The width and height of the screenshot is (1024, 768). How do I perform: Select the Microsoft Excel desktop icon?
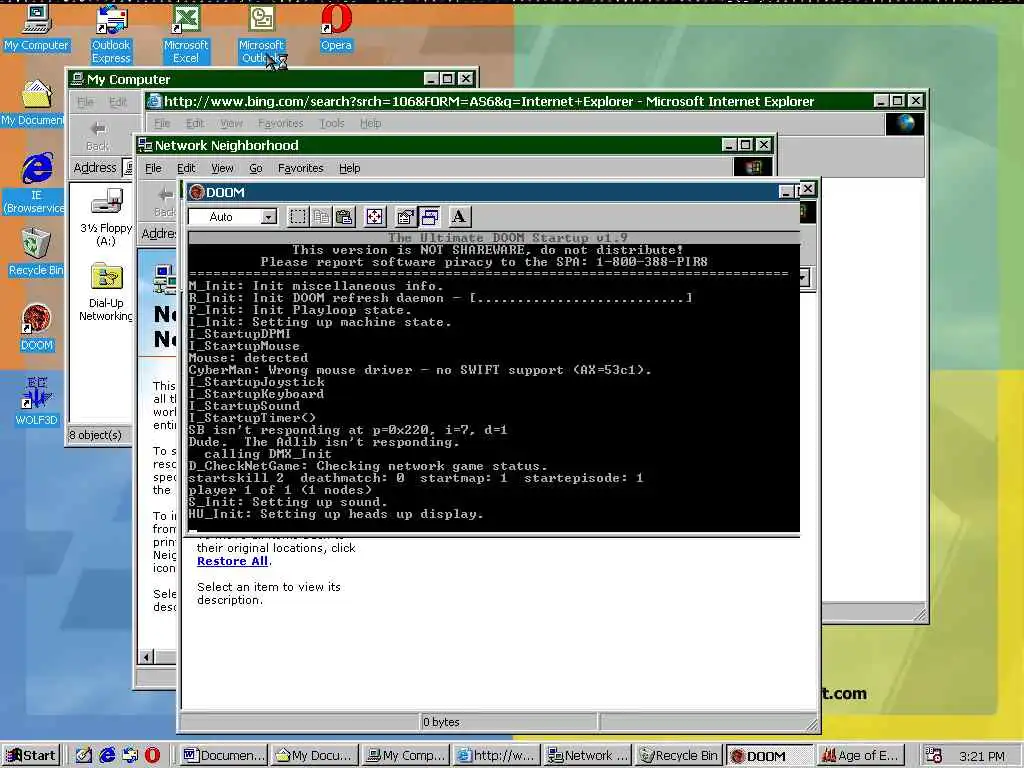[186, 35]
